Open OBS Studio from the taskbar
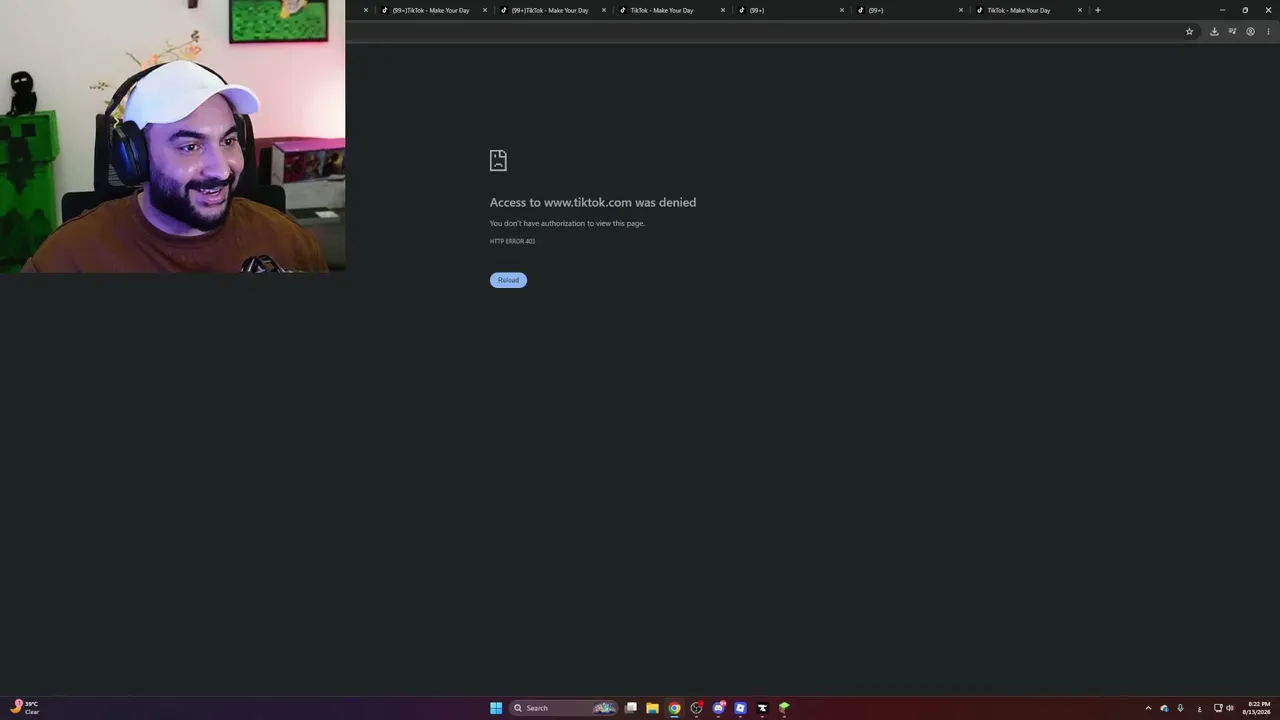The image size is (1280, 720). tap(696, 708)
